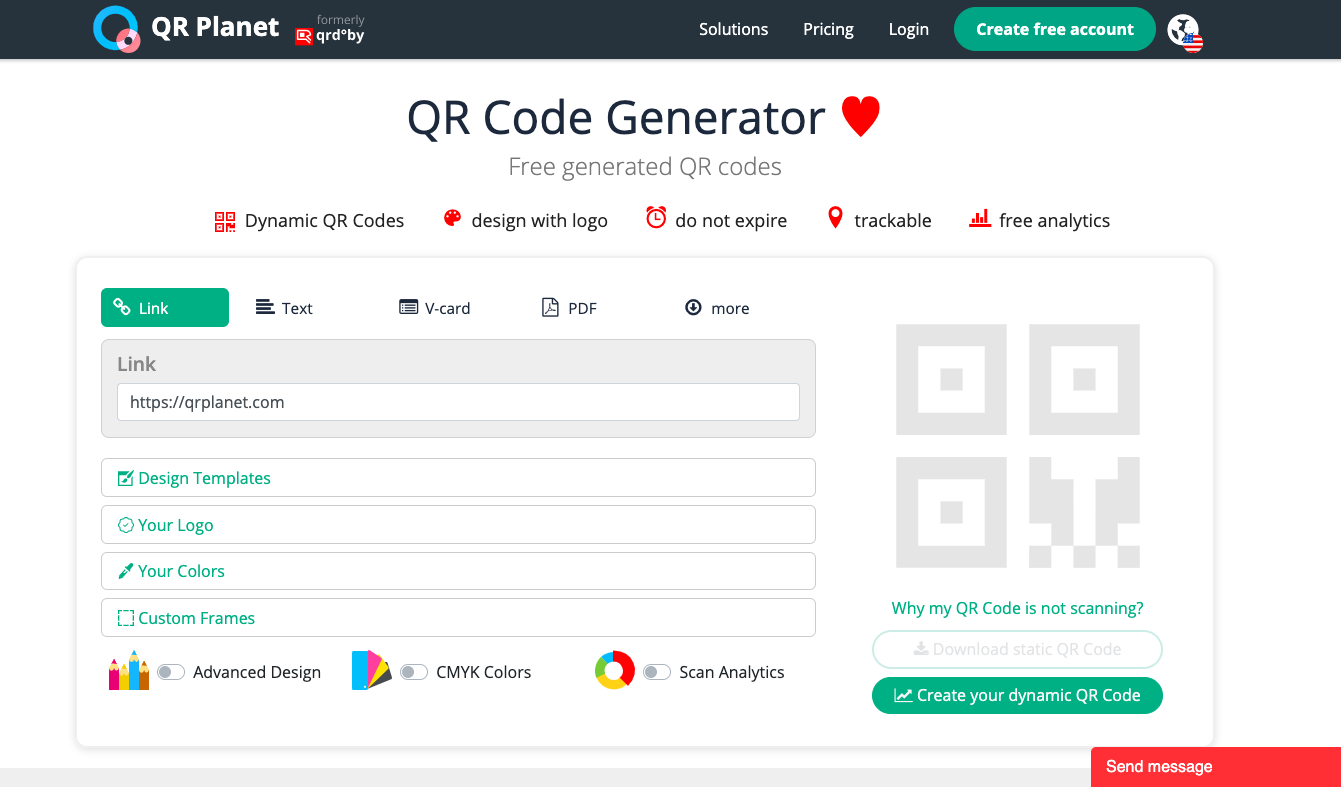Viewport: 1341px width, 787px height.
Task: Click the alarm clock do not expire icon
Action: pyautogui.click(x=656, y=218)
